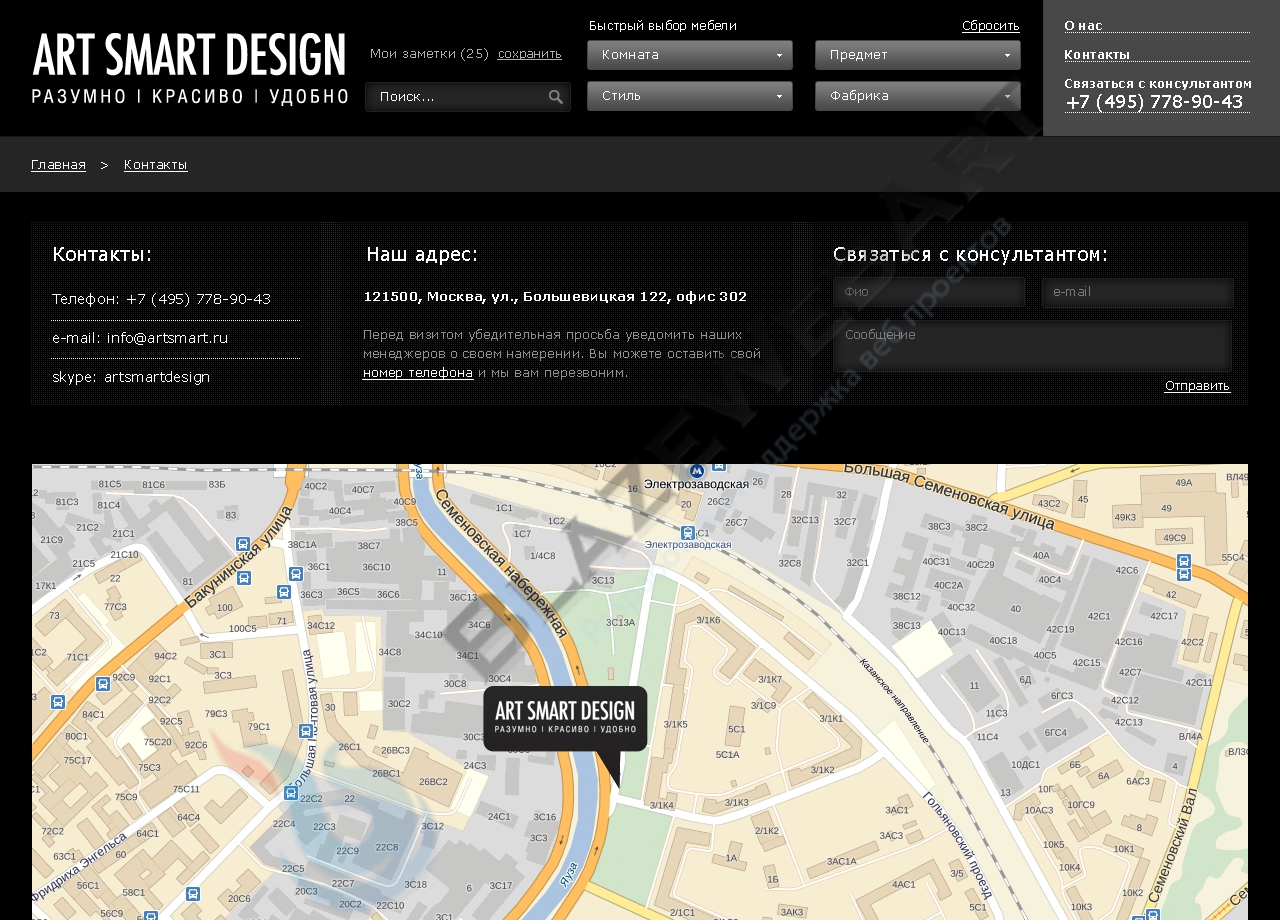Click the search magnifier icon
The height and width of the screenshot is (920, 1280).
(555, 97)
